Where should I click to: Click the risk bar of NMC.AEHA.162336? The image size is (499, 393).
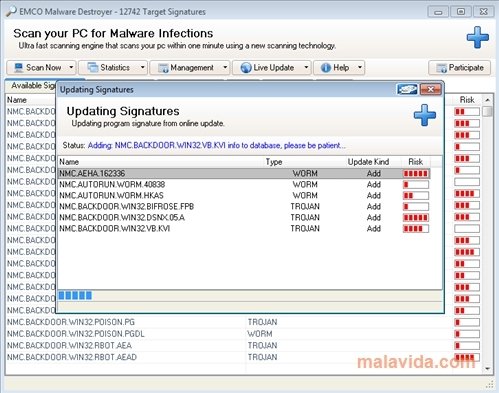coord(416,173)
